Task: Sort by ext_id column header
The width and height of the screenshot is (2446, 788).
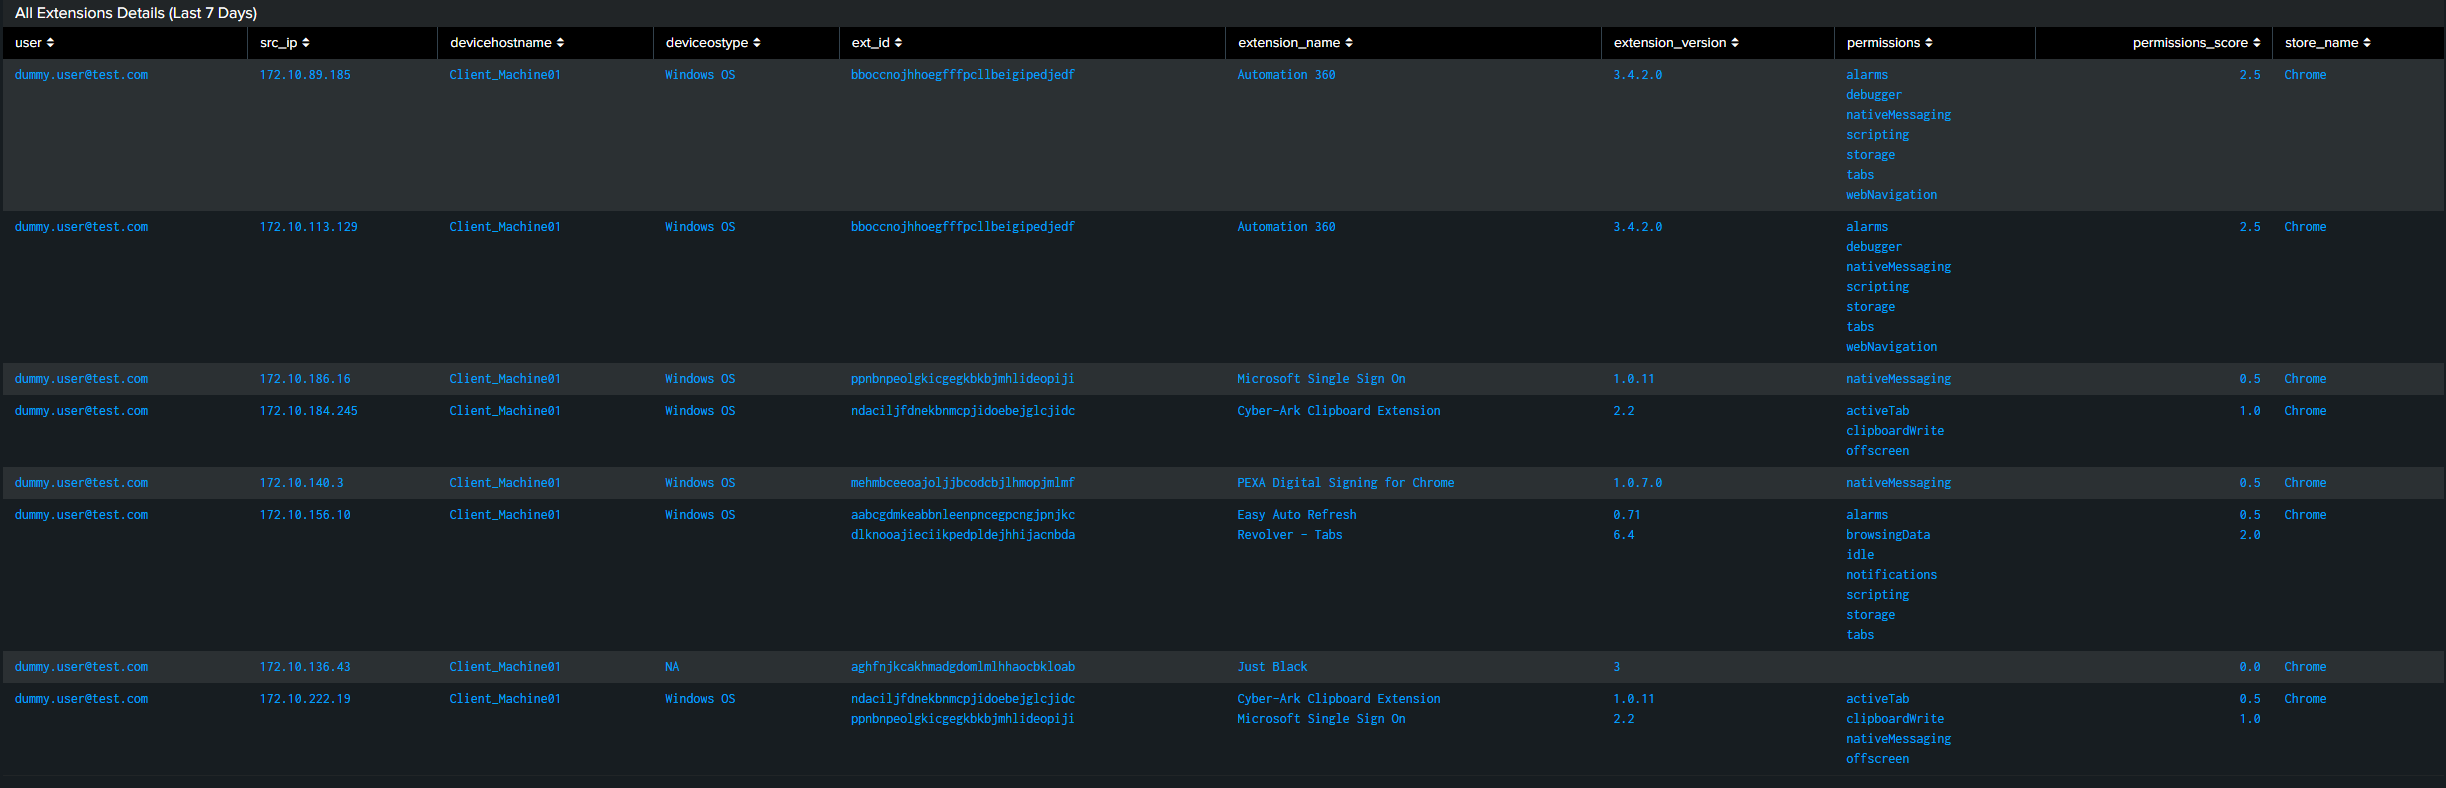Action: tap(877, 43)
